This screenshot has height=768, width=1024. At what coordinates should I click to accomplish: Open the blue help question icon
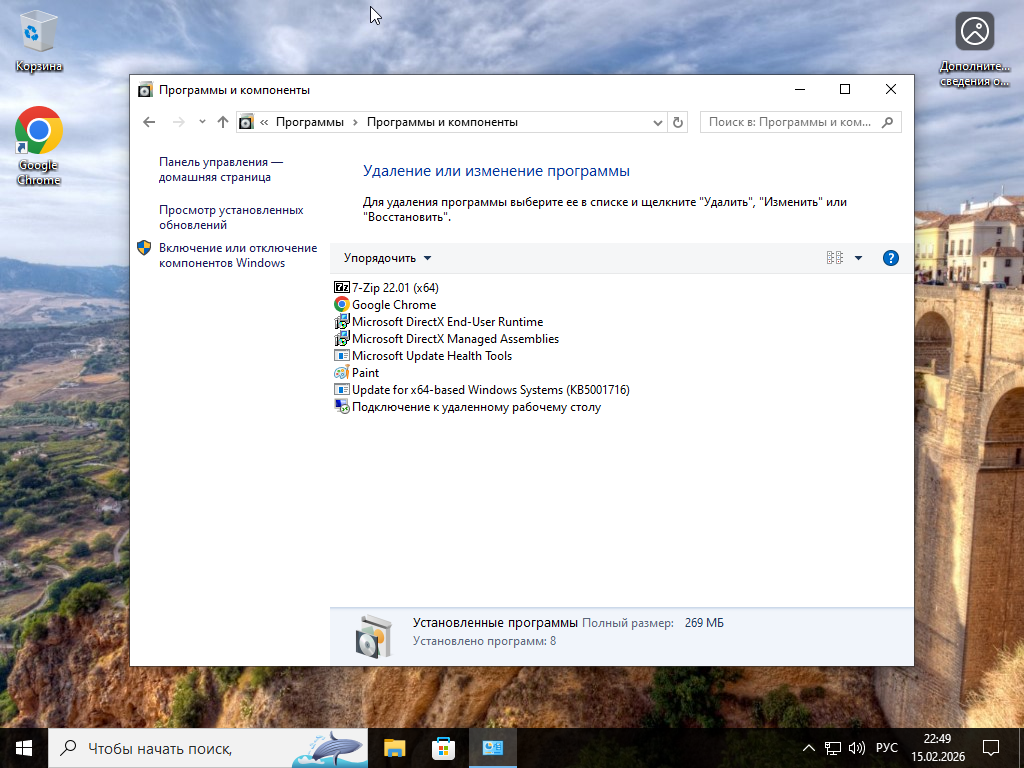tap(890, 258)
